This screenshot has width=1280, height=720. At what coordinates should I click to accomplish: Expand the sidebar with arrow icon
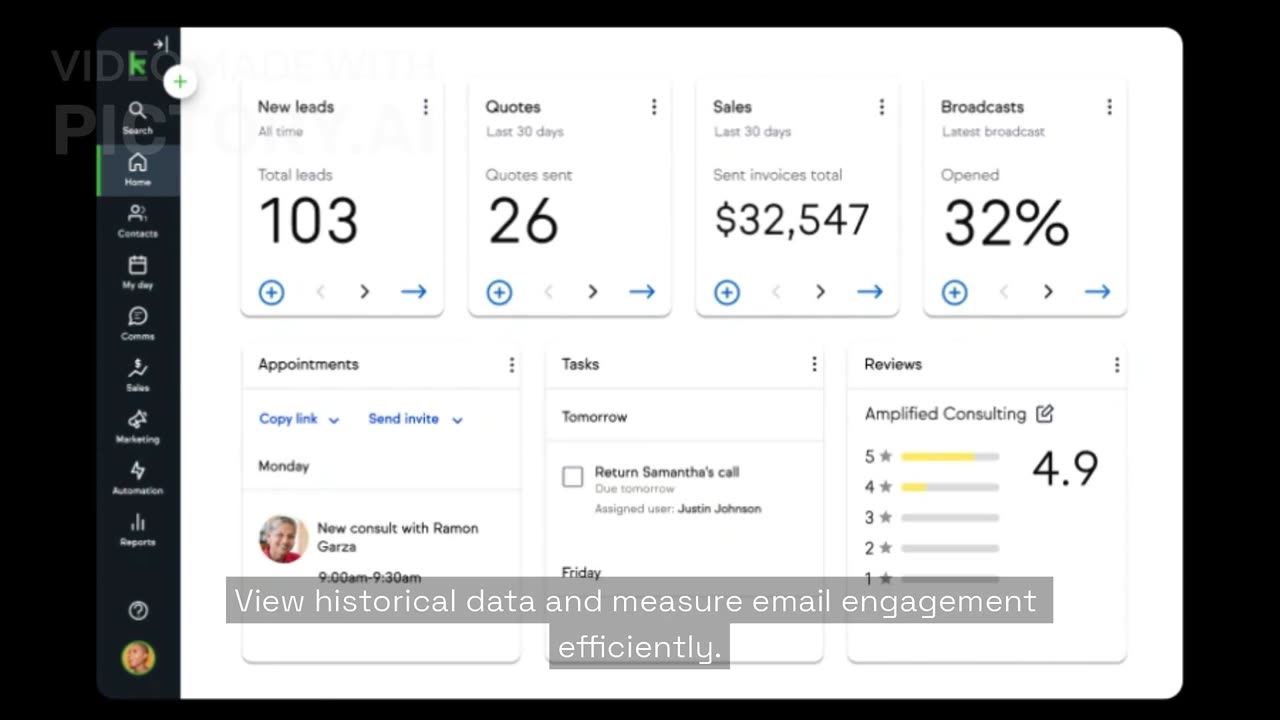(x=161, y=44)
